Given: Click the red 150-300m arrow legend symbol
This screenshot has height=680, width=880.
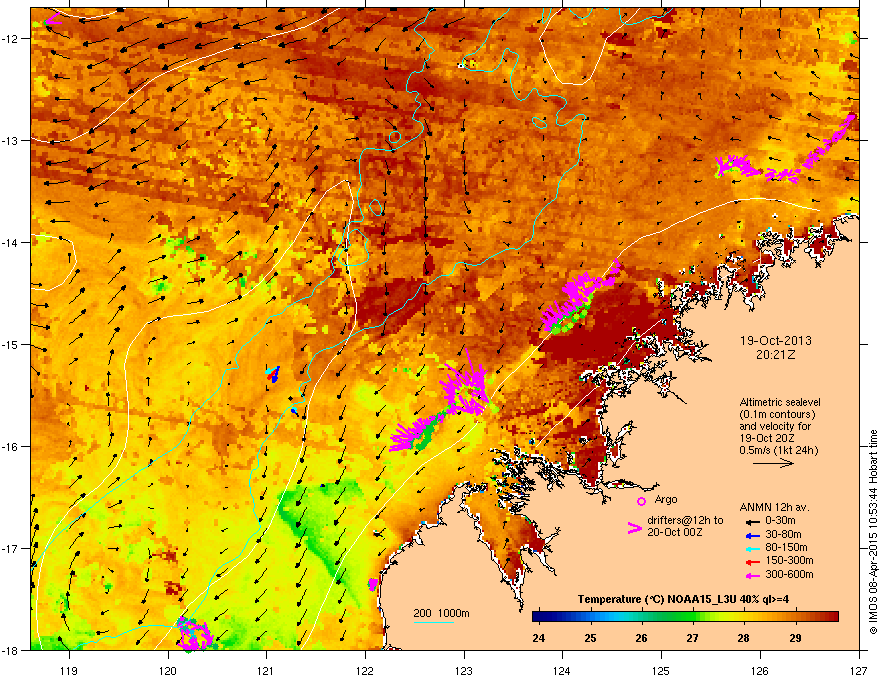Looking at the screenshot, I should (x=752, y=562).
